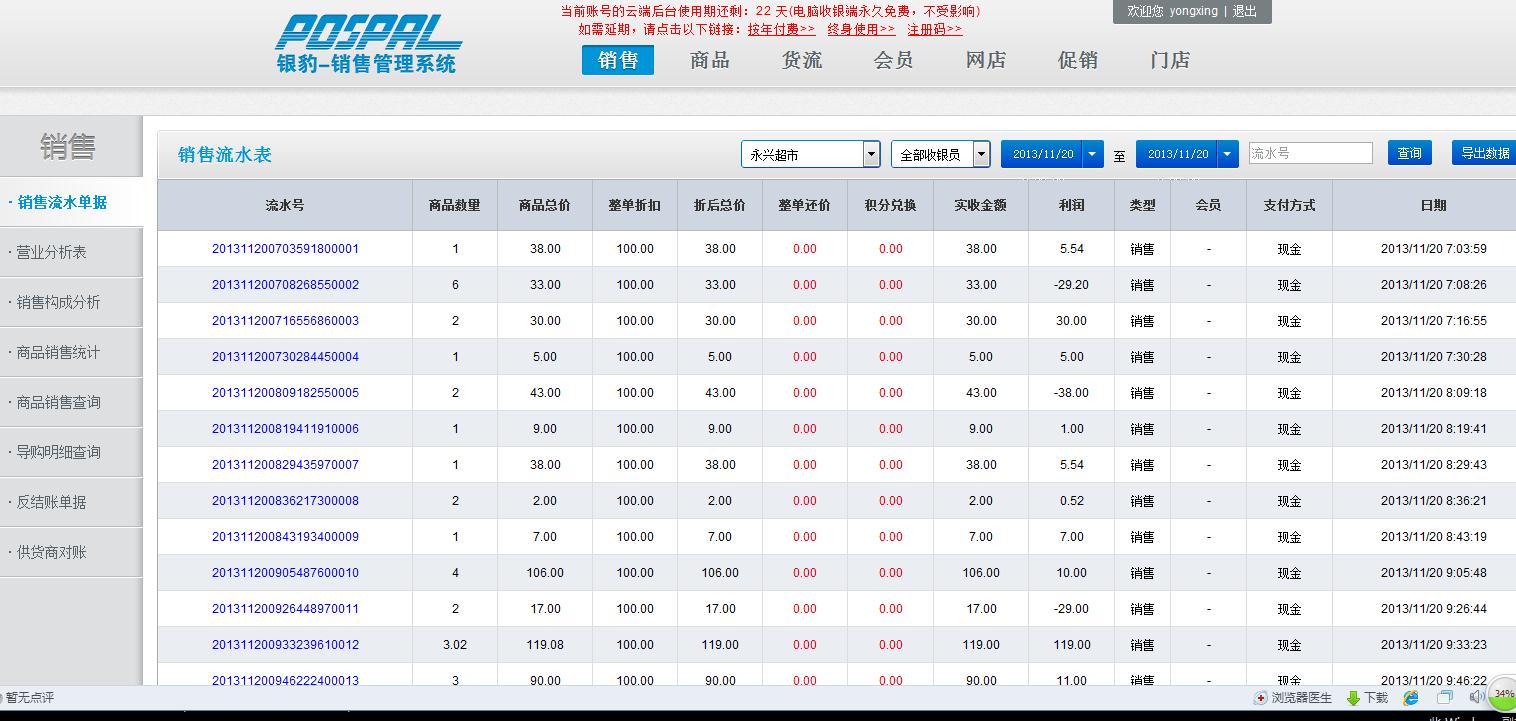Open receipt link 20131120070359180​0001

click(x=285, y=249)
